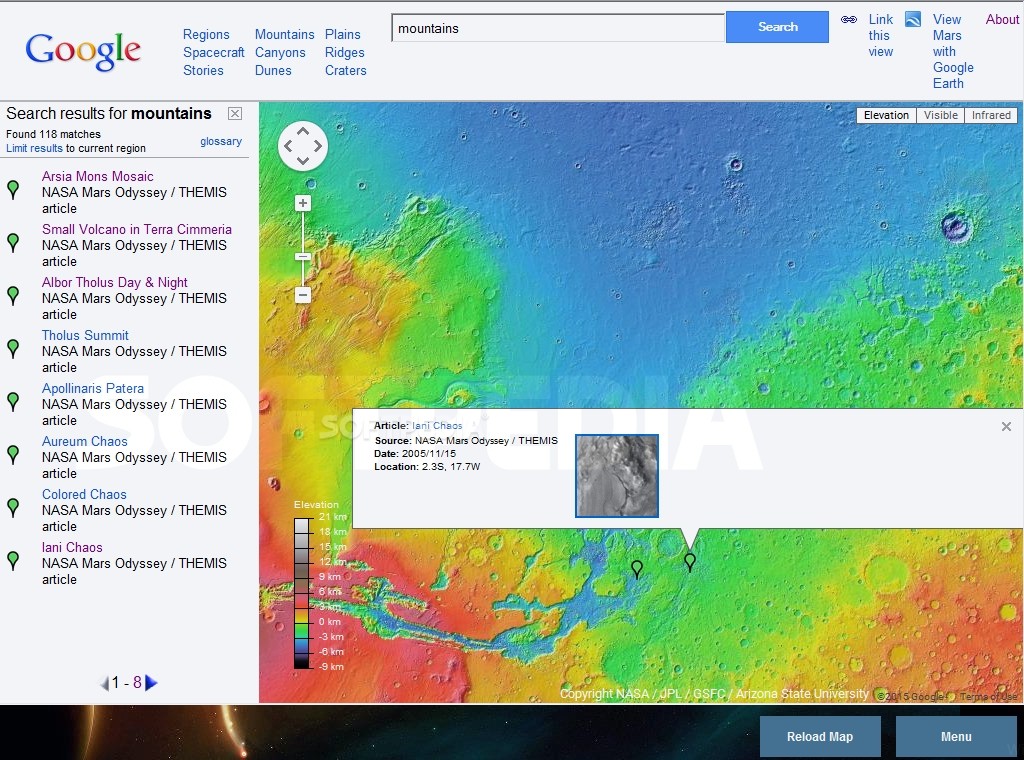Open the Stories category
Image resolution: width=1024 pixels, height=760 pixels.
pos(203,71)
